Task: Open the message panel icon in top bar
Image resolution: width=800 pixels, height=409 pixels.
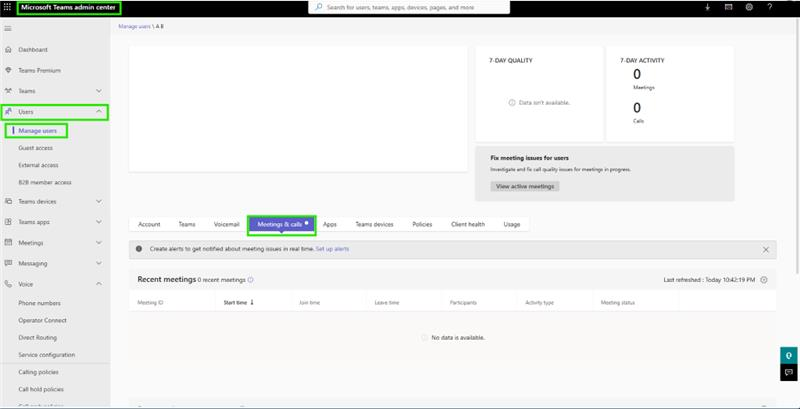Action: [x=728, y=7]
